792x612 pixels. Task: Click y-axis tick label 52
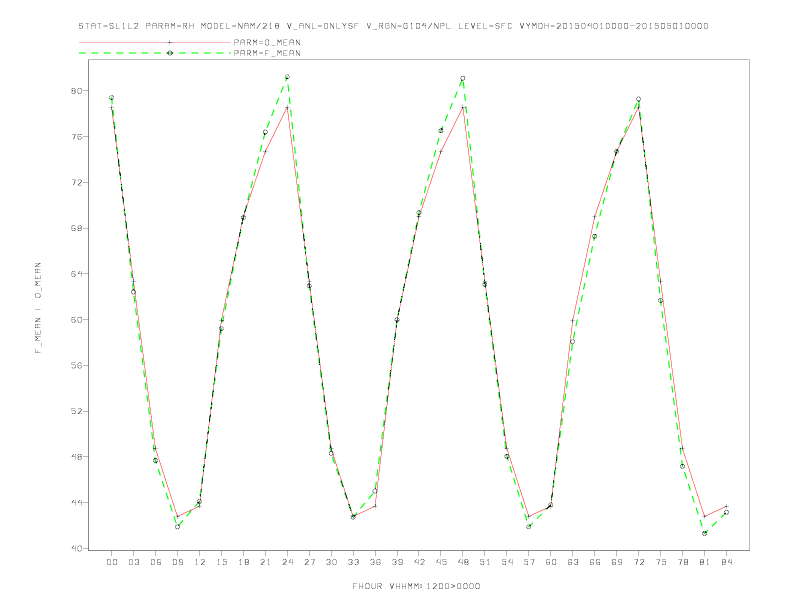79,411
